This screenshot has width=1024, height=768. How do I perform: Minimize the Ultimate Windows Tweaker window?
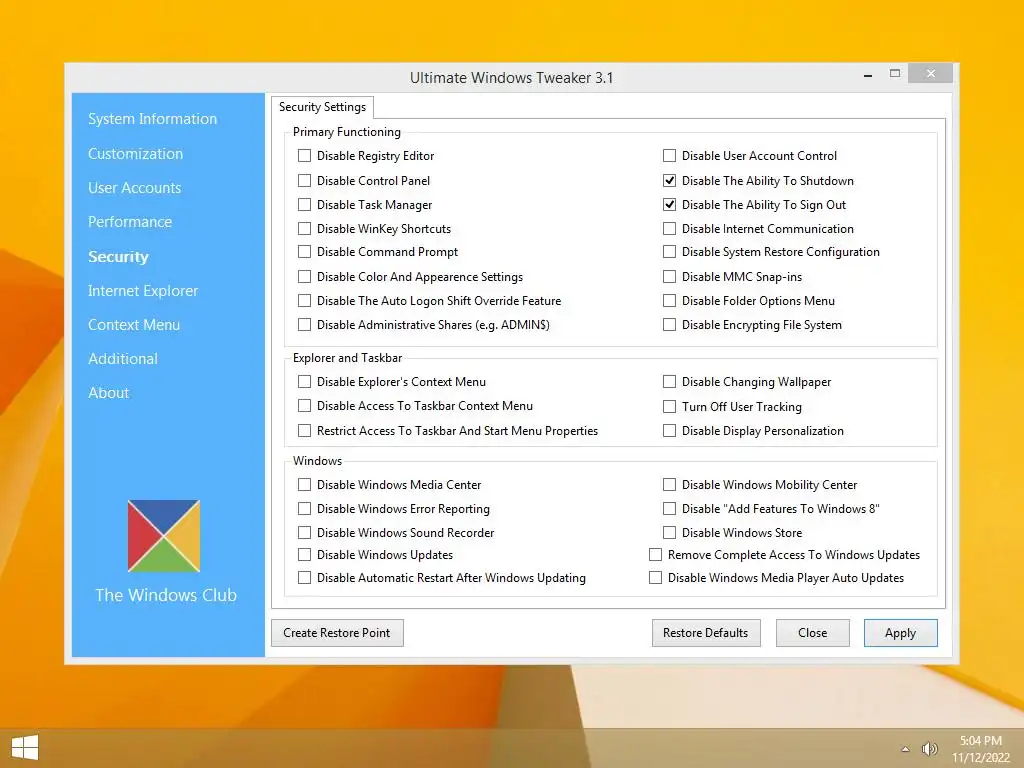(868, 76)
